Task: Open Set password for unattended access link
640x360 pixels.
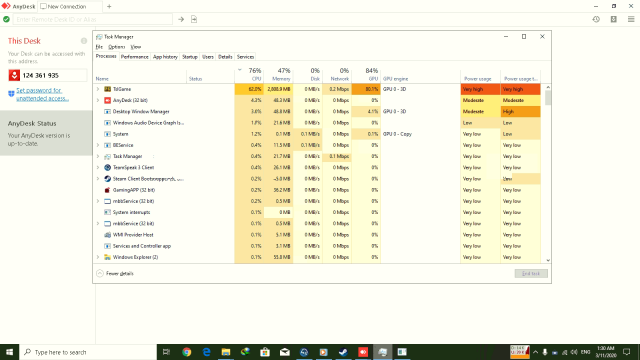Action: [42, 94]
